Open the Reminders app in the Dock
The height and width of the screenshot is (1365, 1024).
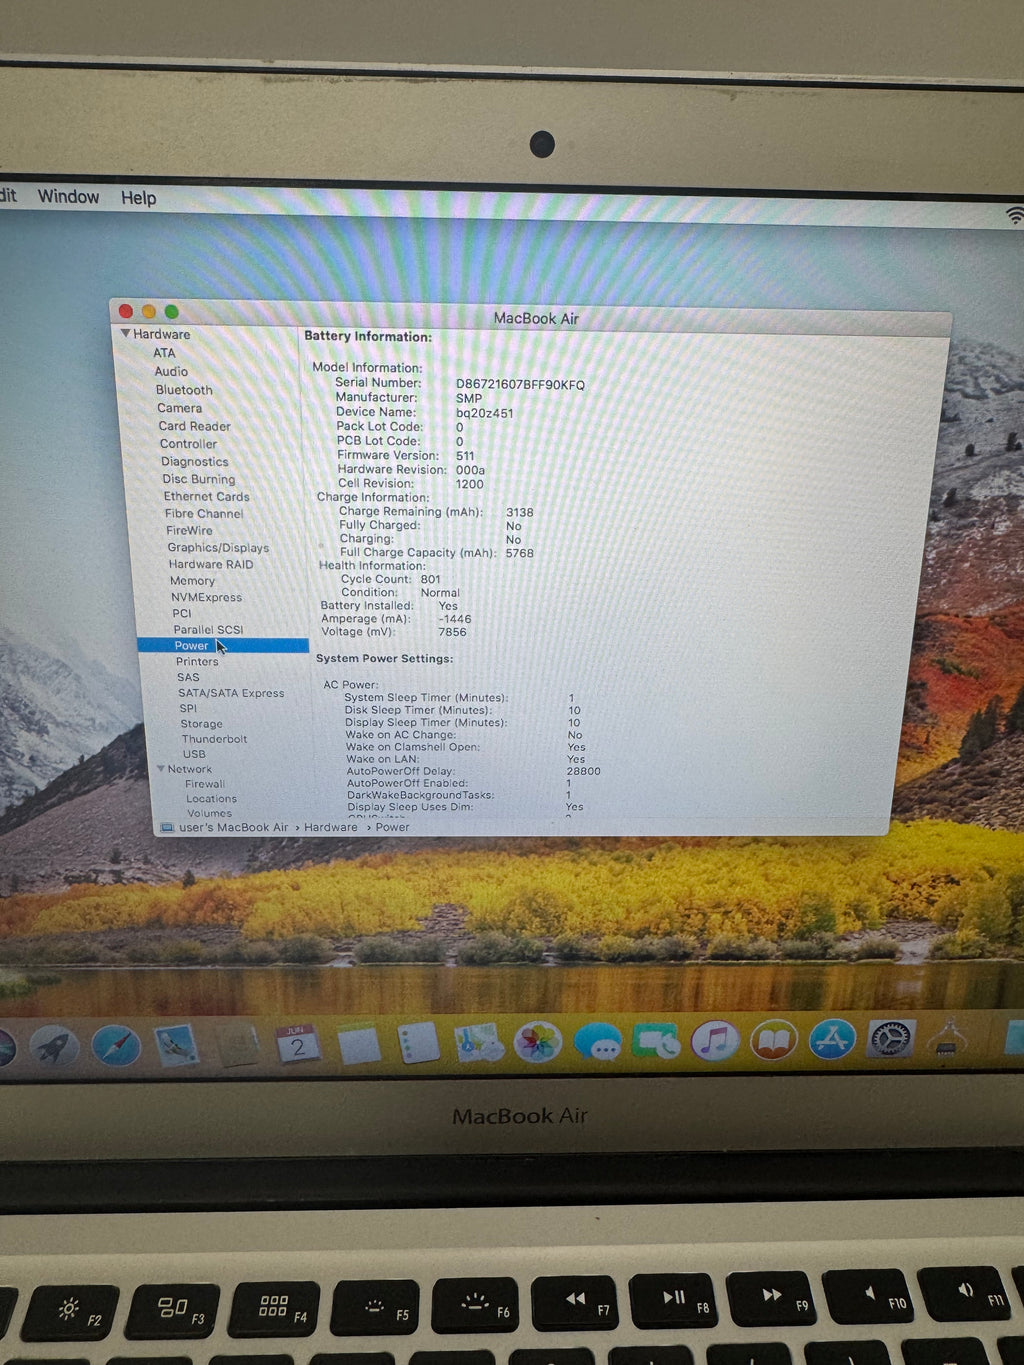pyautogui.click(x=418, y=1043)
